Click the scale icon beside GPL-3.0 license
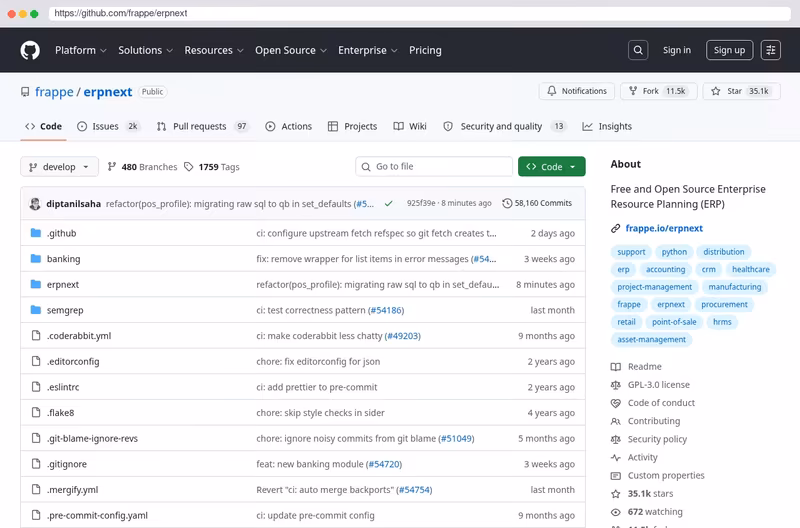800x528 pixels. [x=616, y=385]
